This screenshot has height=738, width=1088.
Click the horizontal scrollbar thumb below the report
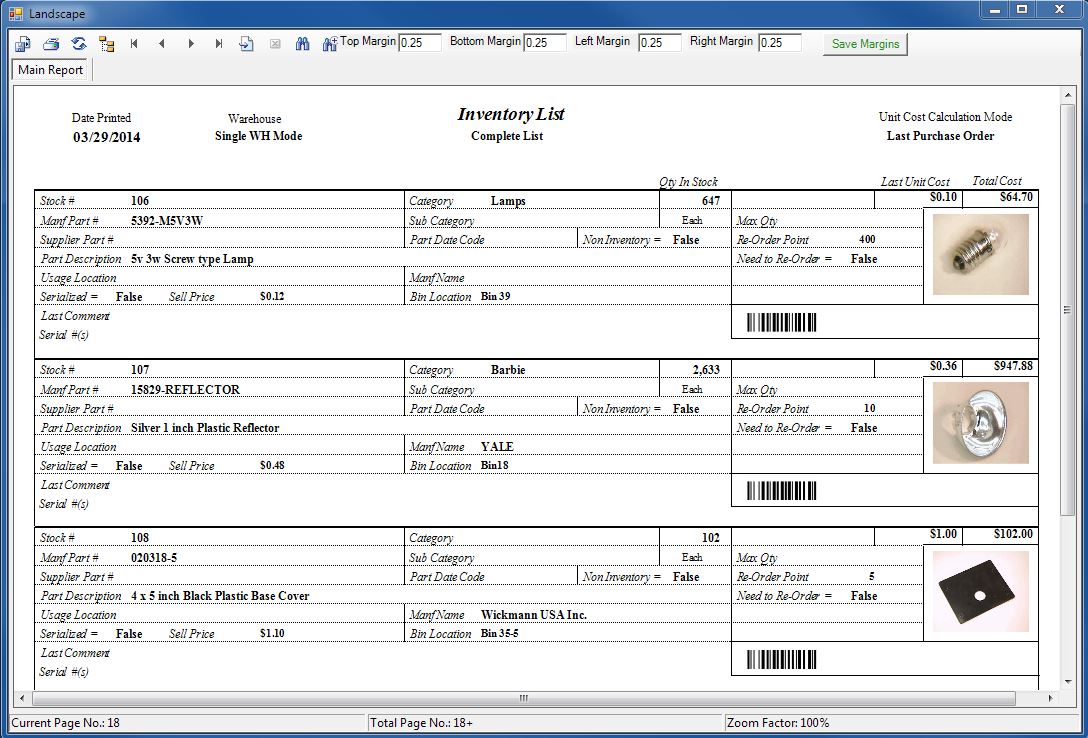coord(522,698)
